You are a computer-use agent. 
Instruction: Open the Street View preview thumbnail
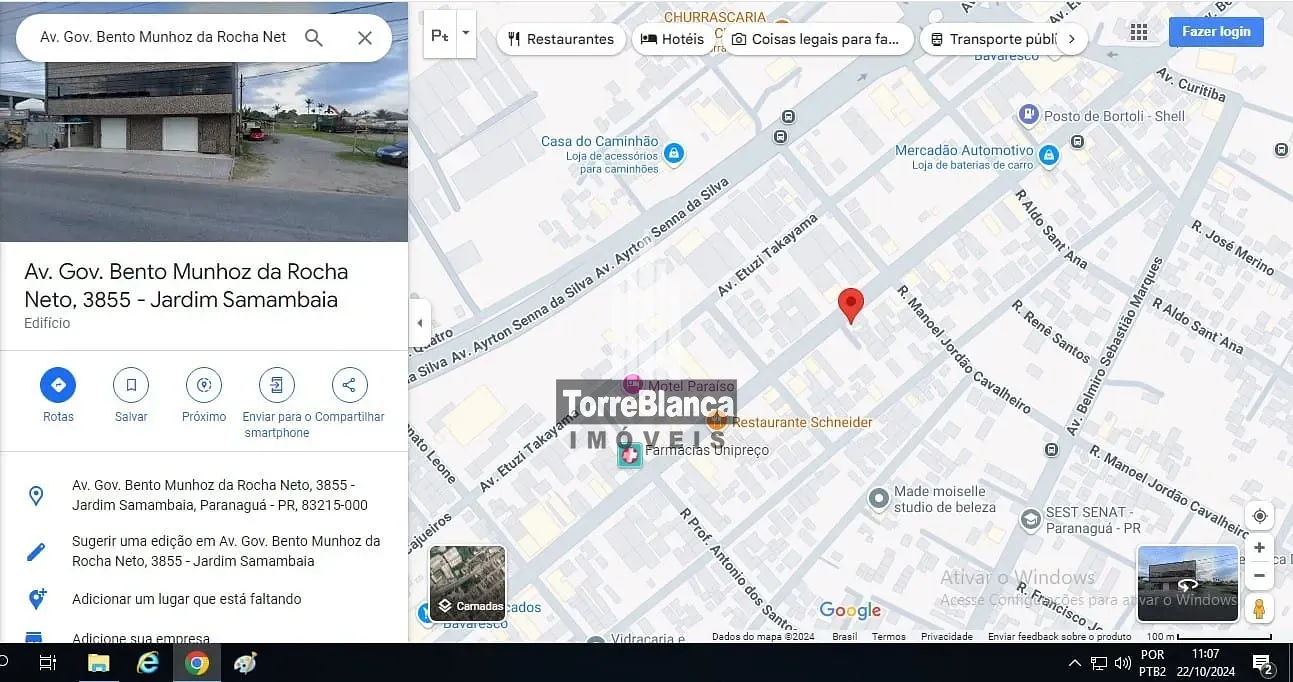click(1188, 583)
